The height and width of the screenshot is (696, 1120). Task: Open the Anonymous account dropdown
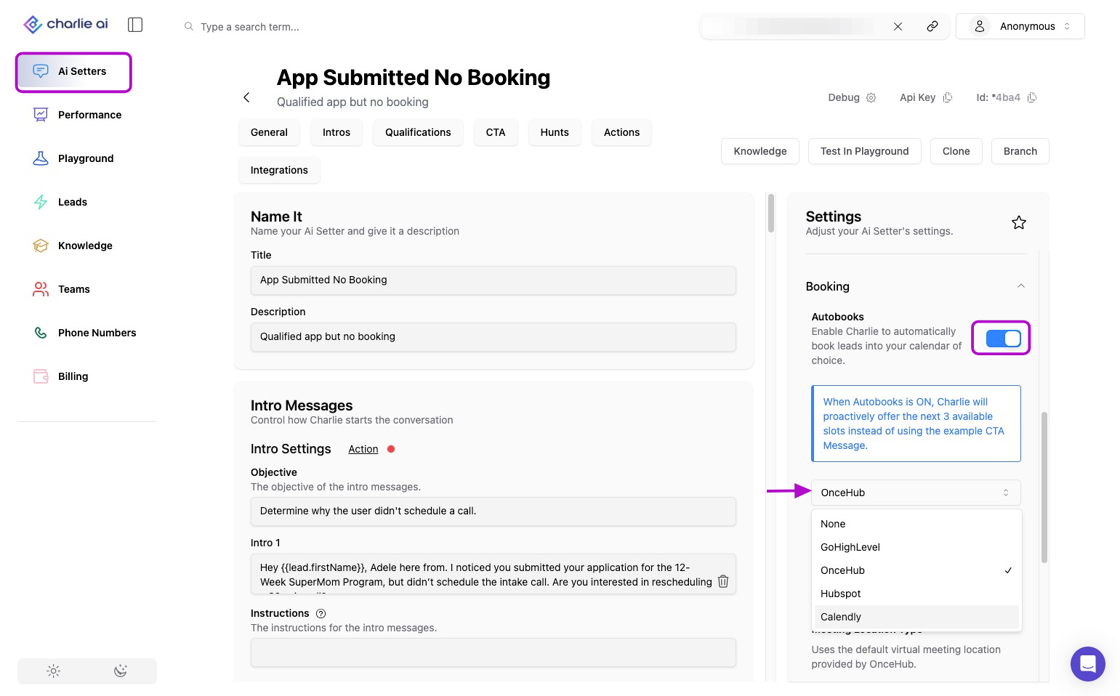pyautogui.click(x=1020, y=26)
